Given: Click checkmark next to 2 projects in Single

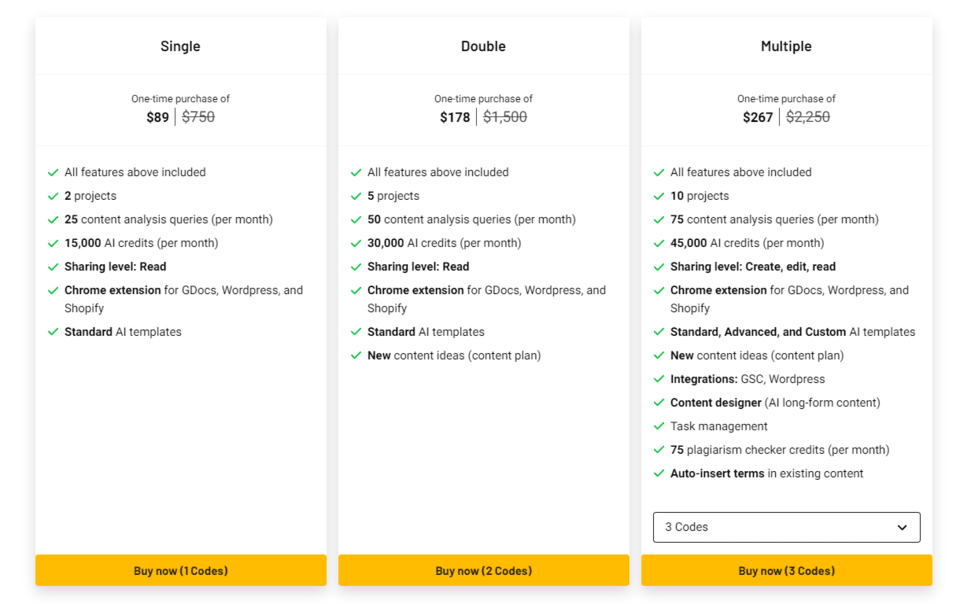Looking at the screenshot, I should pyautogui.click(x=53, y=197).
